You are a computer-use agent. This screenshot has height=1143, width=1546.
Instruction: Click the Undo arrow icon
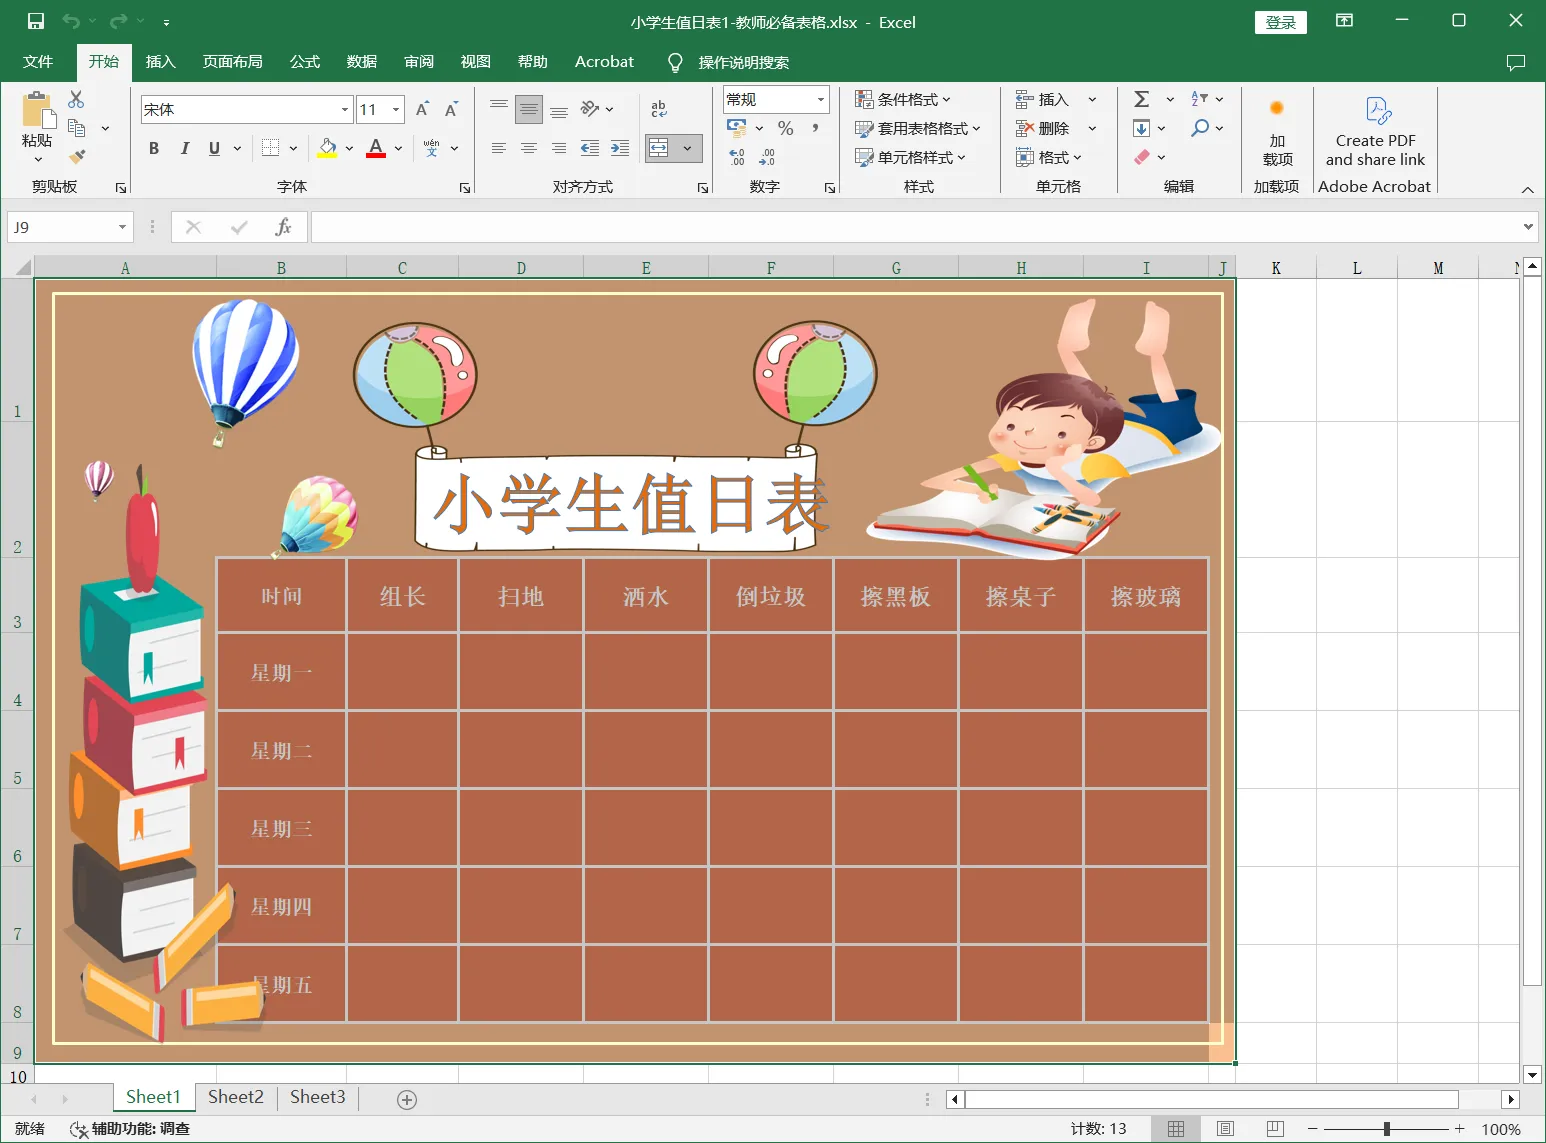point(70,21)
